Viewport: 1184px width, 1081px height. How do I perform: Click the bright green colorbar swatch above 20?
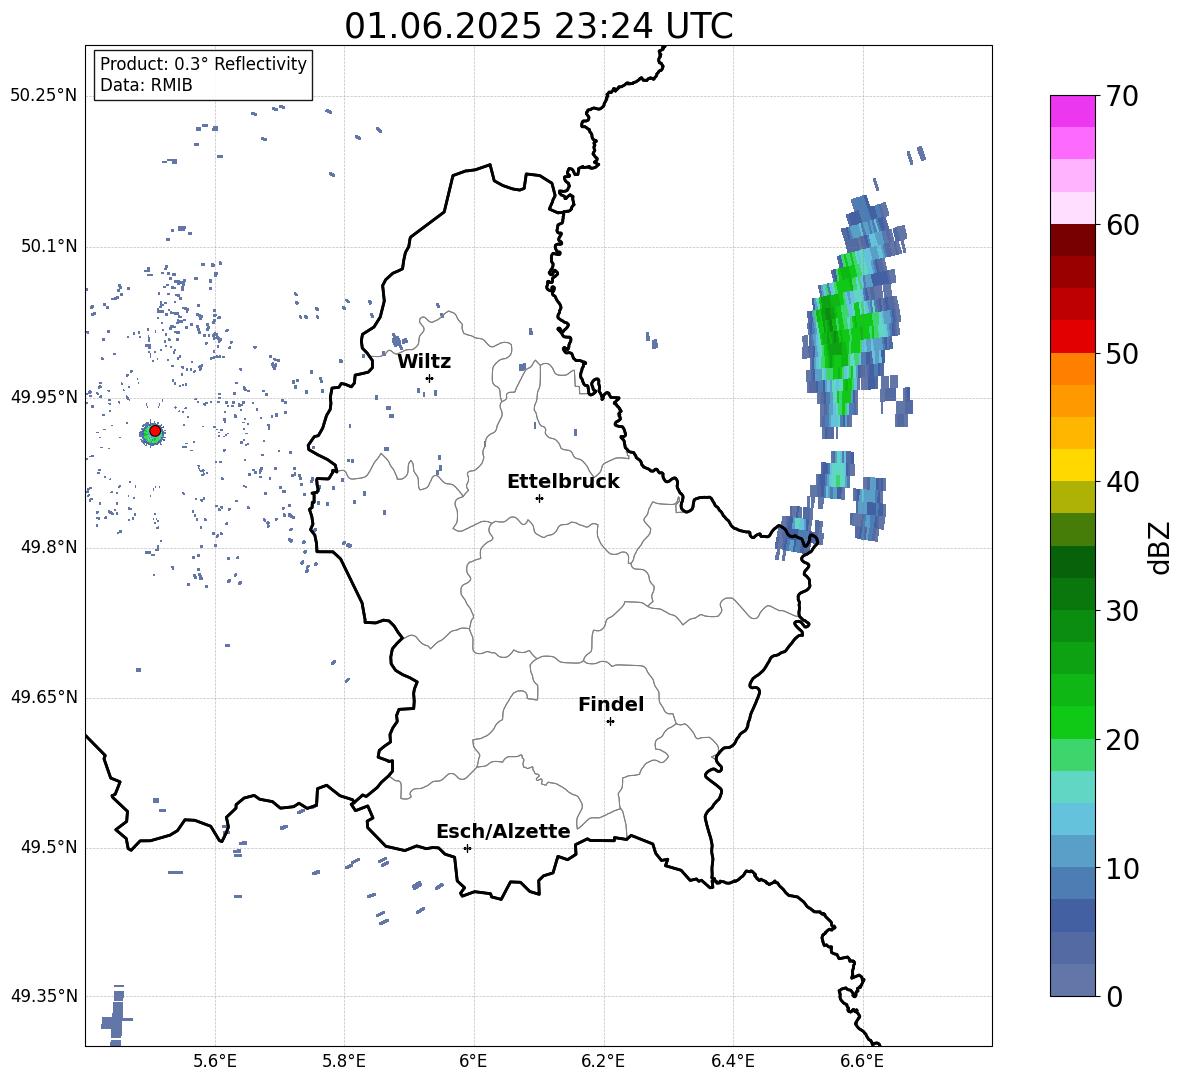tap(1072, 722)
